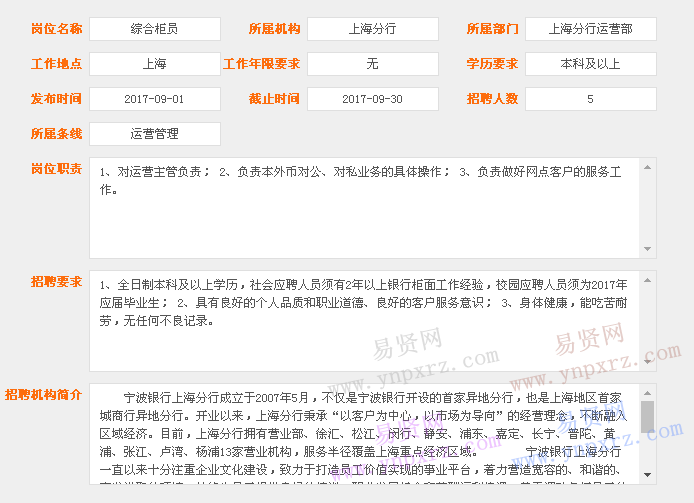Focus the 工作年限要求 field showing 无
The width and height of the screenshot is (694, 503).
tap(372, 64)
